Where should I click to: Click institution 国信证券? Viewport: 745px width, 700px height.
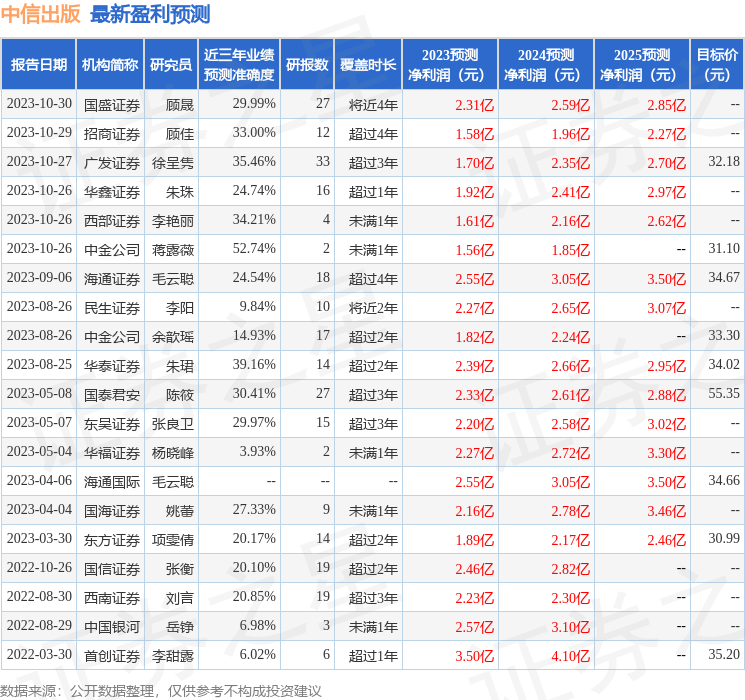click(112, 568)
